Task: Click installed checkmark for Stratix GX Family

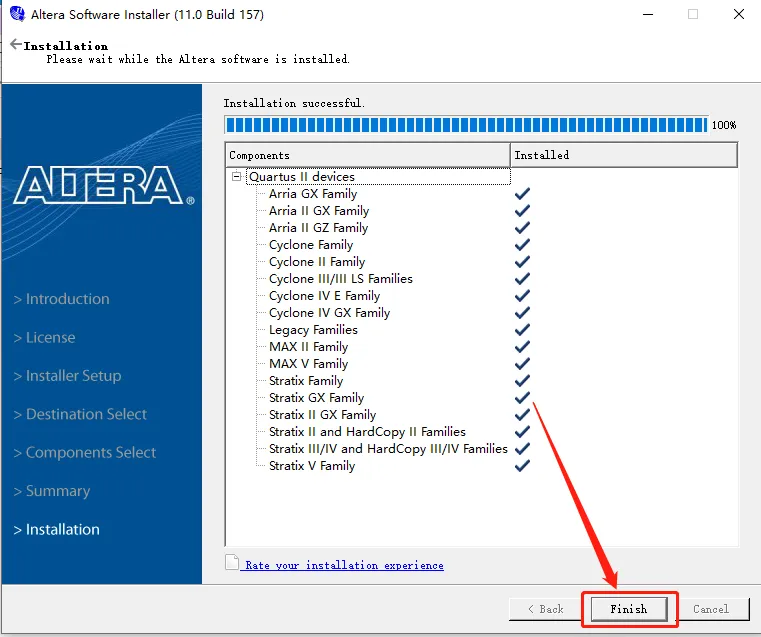Action: 522,397
